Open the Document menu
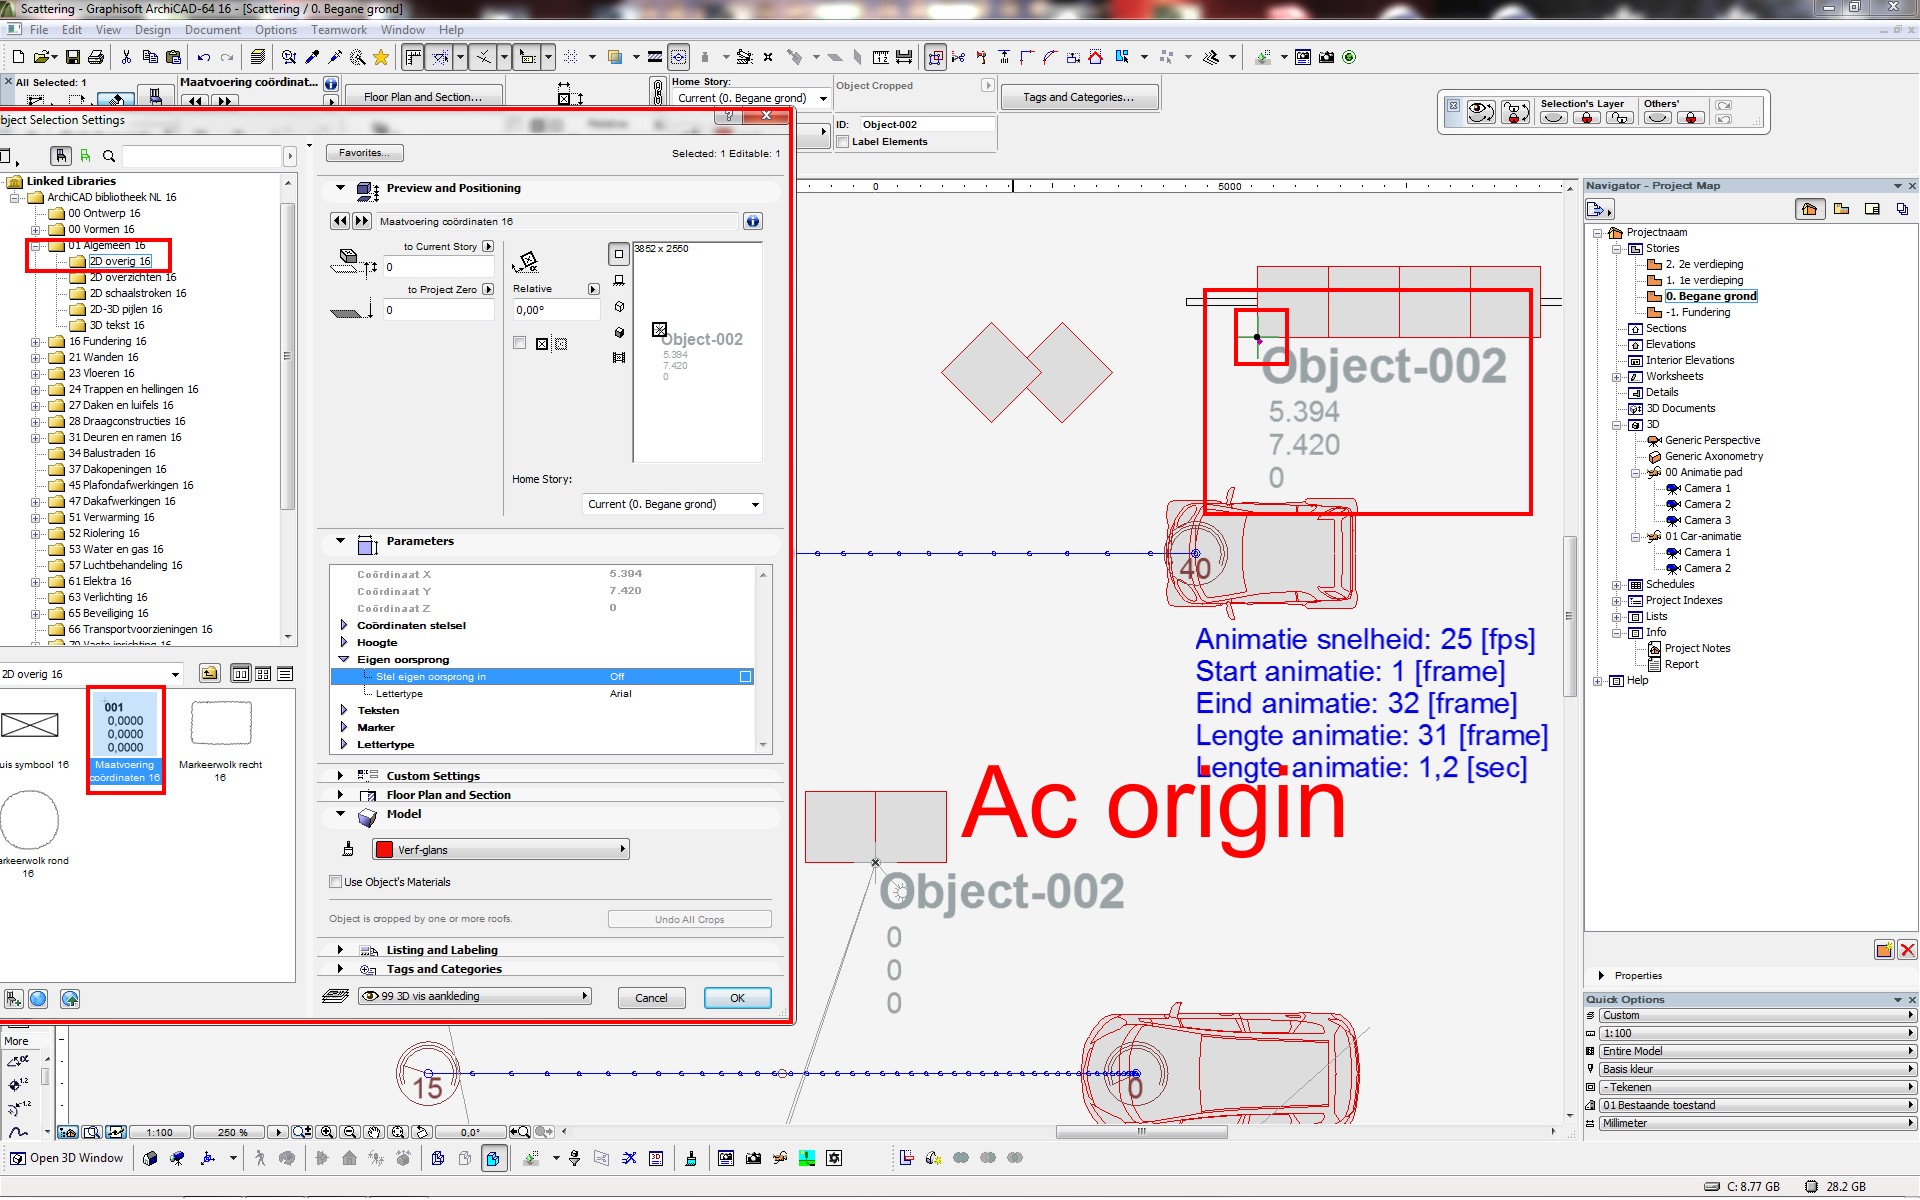 (212, 30)
